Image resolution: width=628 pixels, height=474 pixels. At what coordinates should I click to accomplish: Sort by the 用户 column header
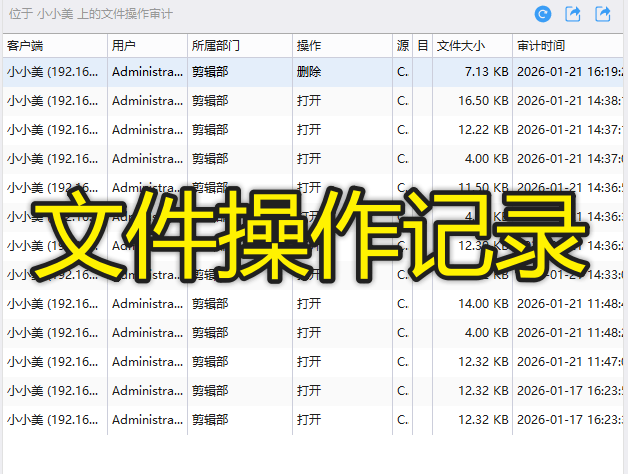pyautogui.click(x=147, y=46)
